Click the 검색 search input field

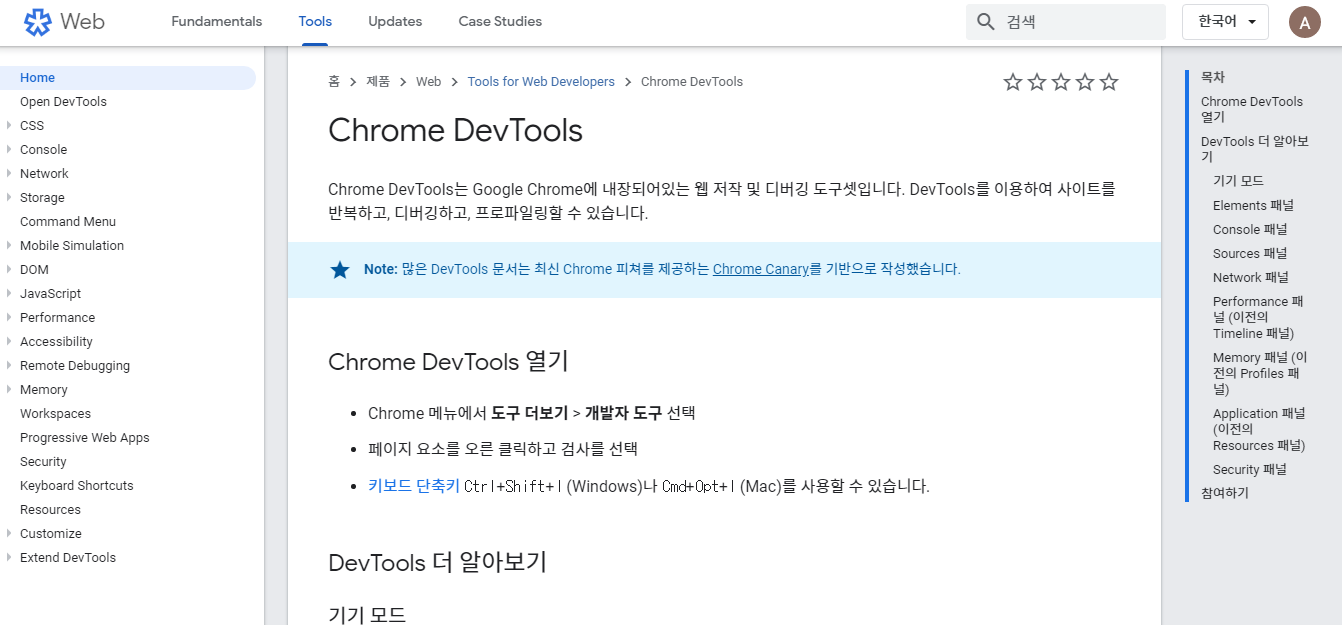point(1080,22)
